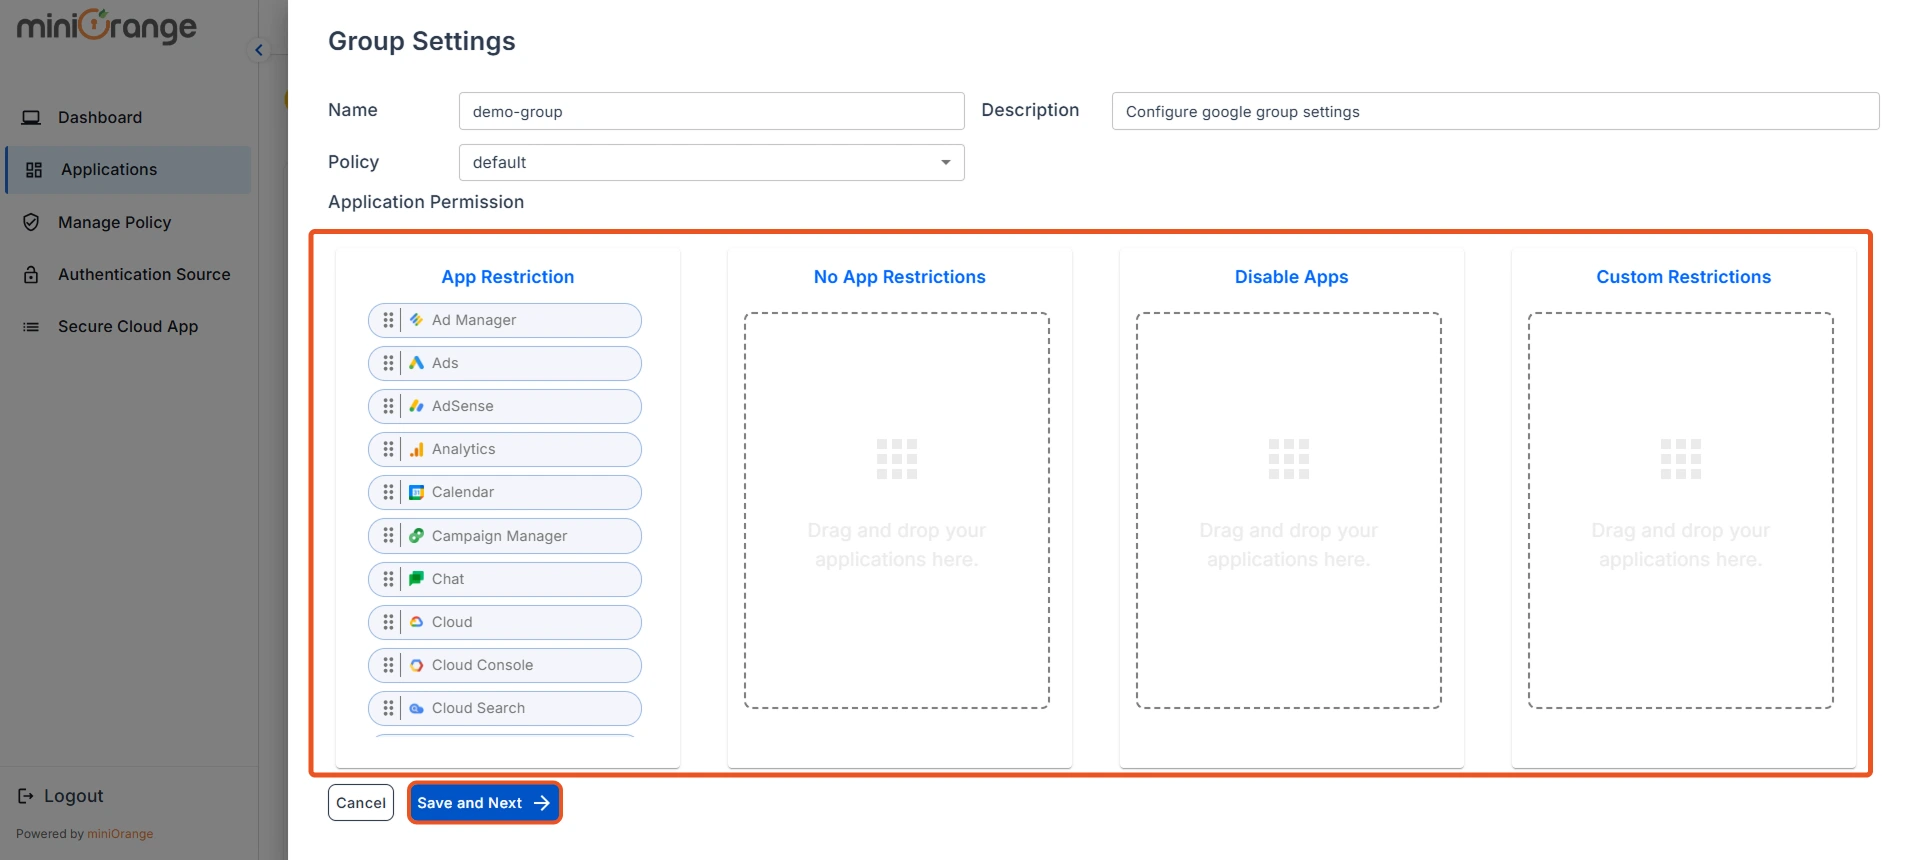Follow the miniOrange link in the footer
Image resolution: width=1916 pixels, height=860 pixels.
[120, 834]
